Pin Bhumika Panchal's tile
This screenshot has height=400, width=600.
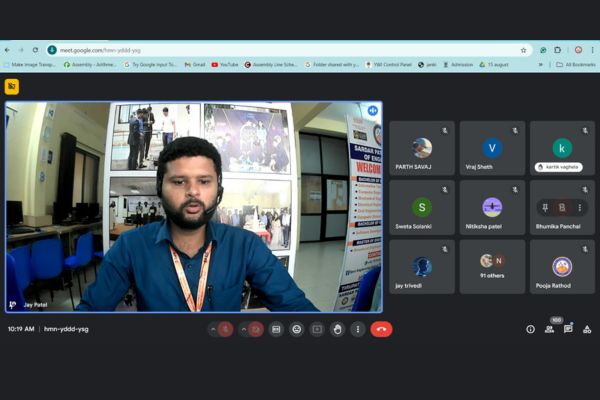tap(545, 207)
